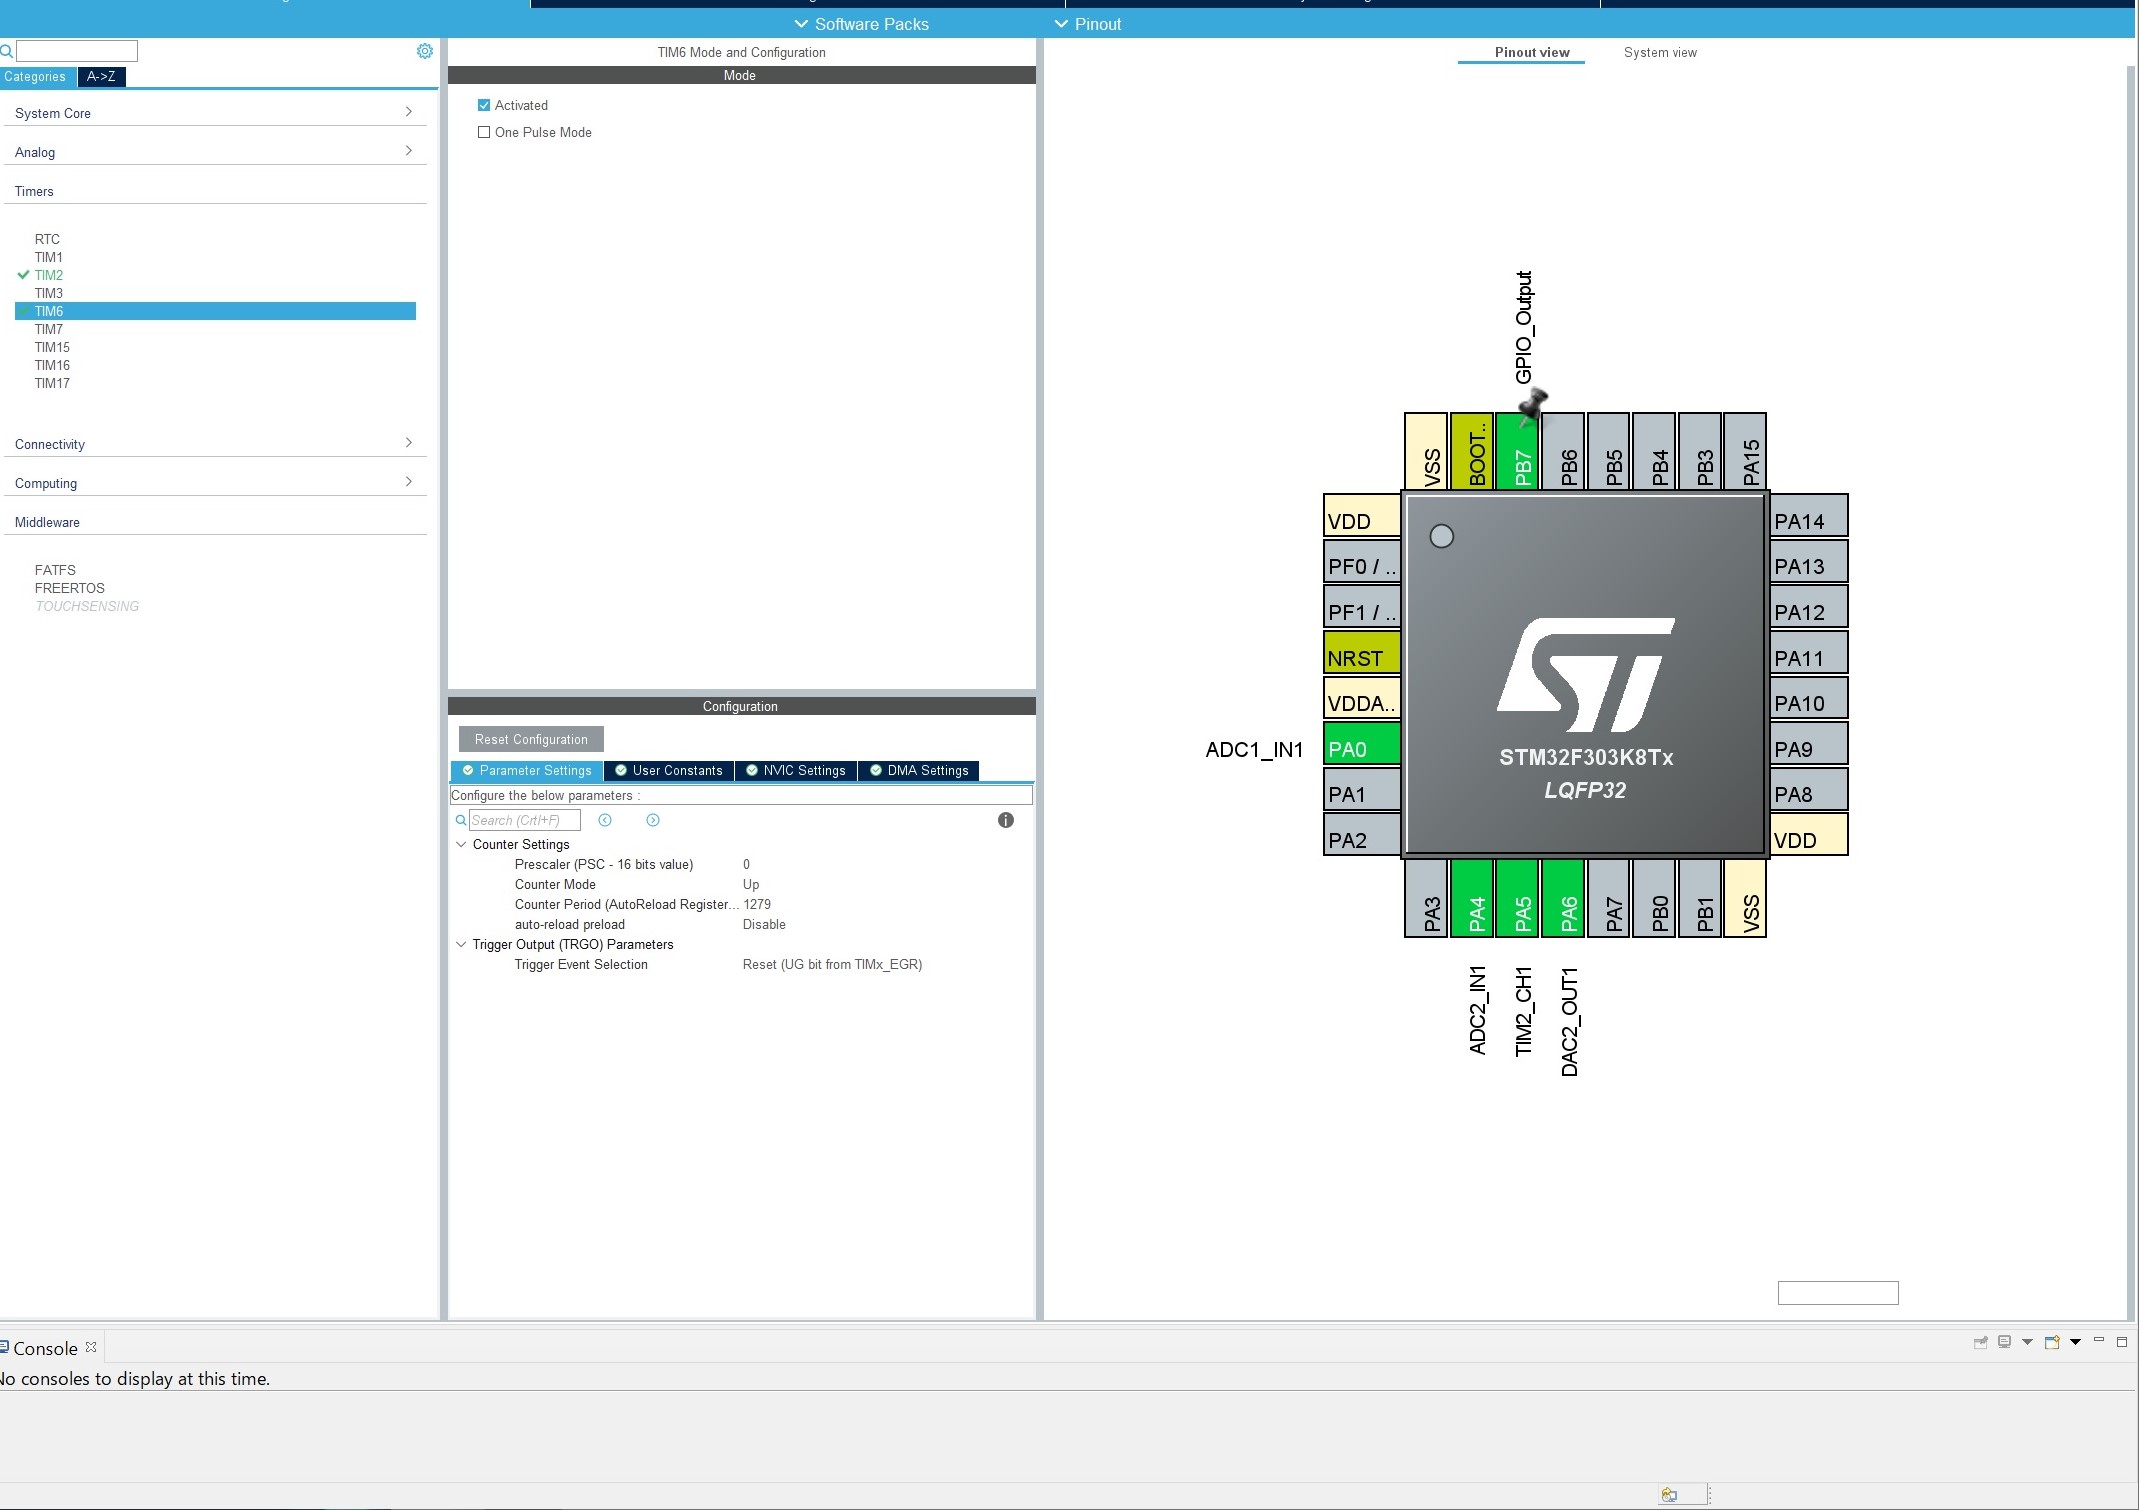Go to previous parameter search result
This screenshot has height=1510, width=2139.
coord(604,820)
